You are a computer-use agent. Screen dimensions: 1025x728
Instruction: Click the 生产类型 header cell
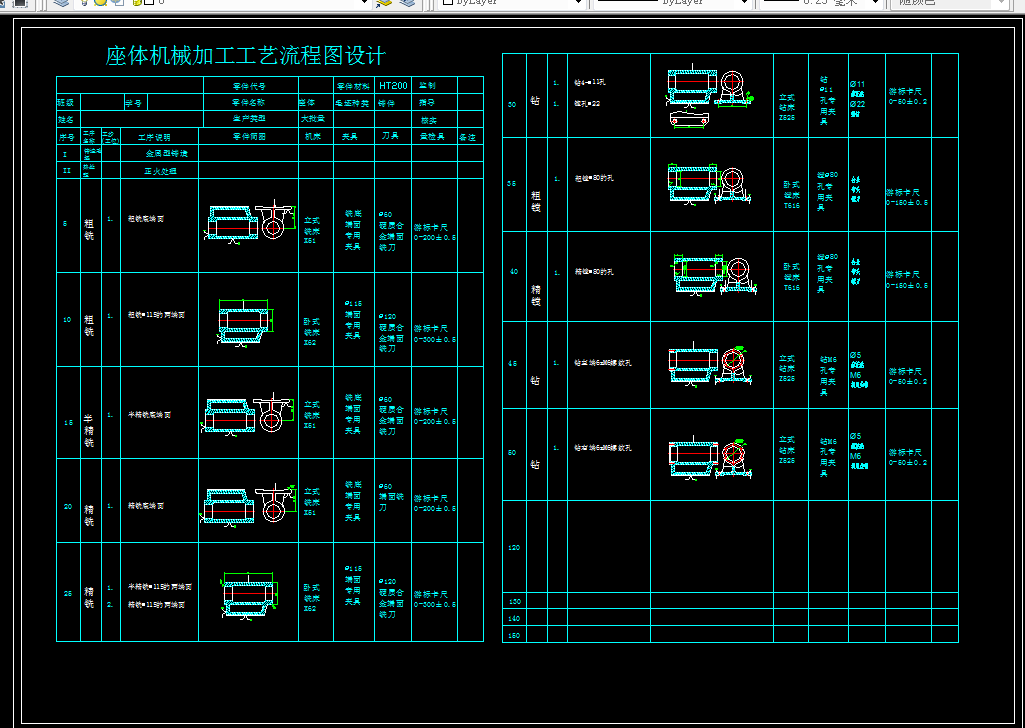(249, 118)
